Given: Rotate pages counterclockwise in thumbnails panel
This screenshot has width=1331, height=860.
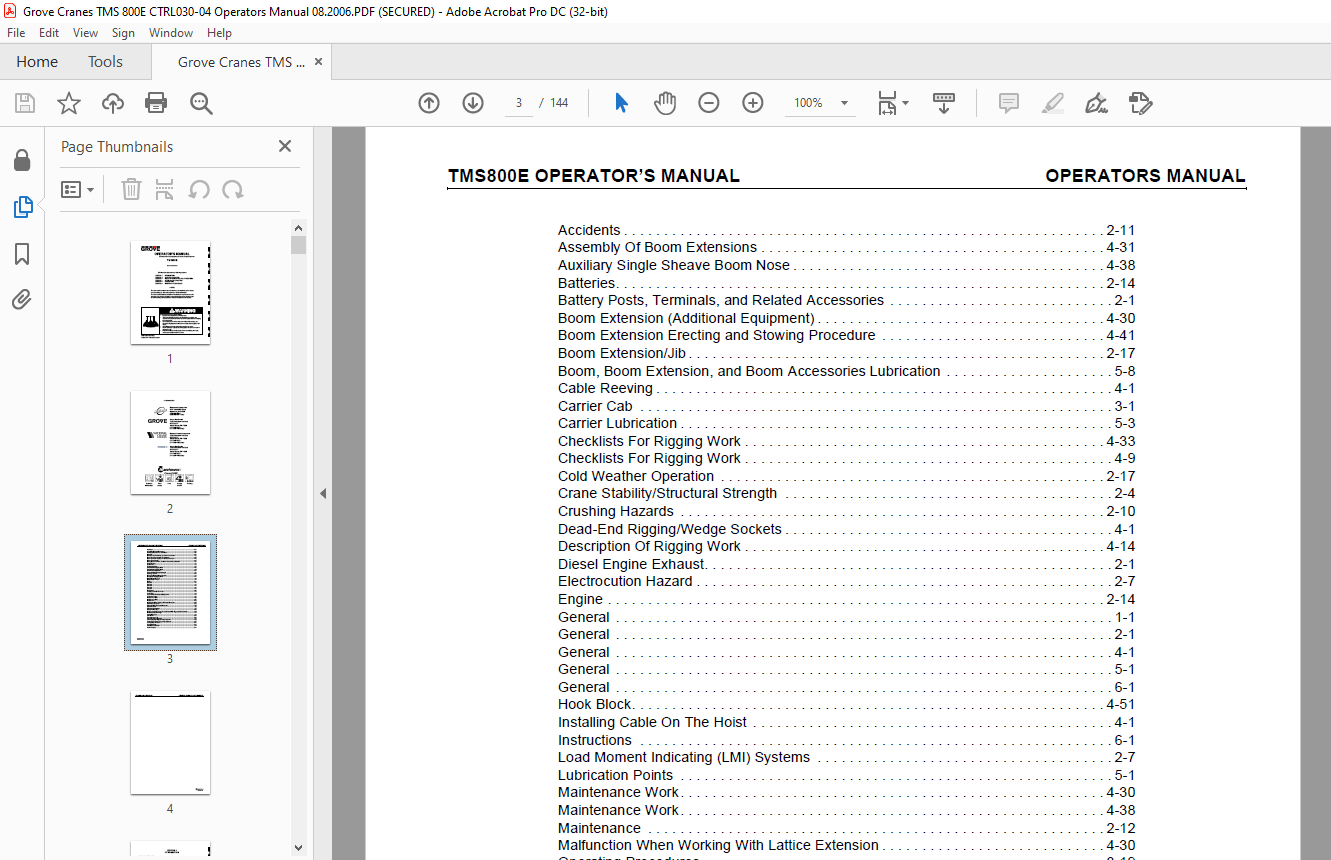Looking at the screenshot, I should coord(199,189).
